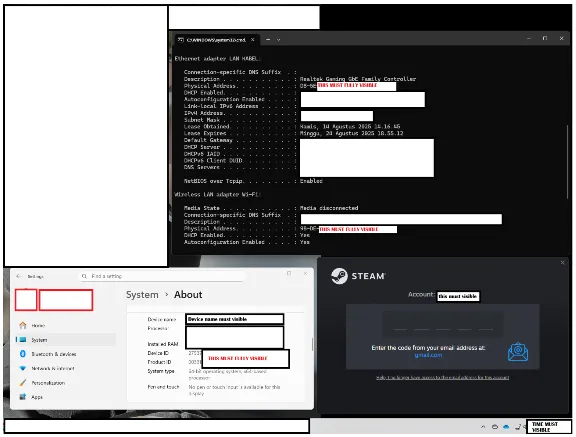Open the no longer have email access help link
This screenshot has height=437, width=576.
pyautogui.click(x=443, y=378)
